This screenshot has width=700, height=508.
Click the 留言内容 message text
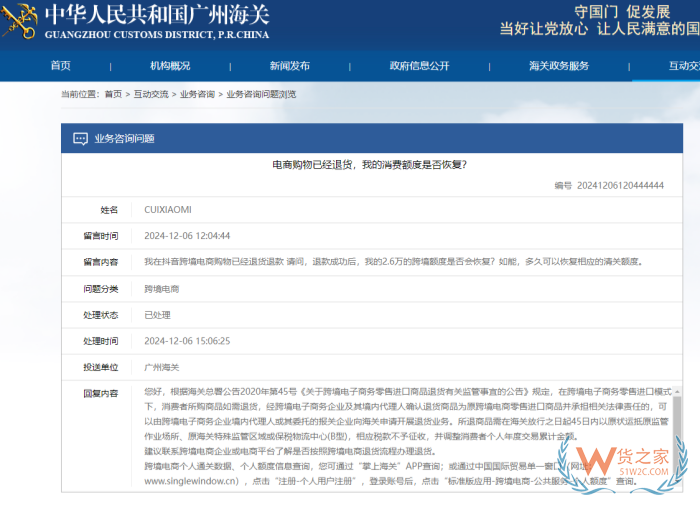tap(393, 262)
